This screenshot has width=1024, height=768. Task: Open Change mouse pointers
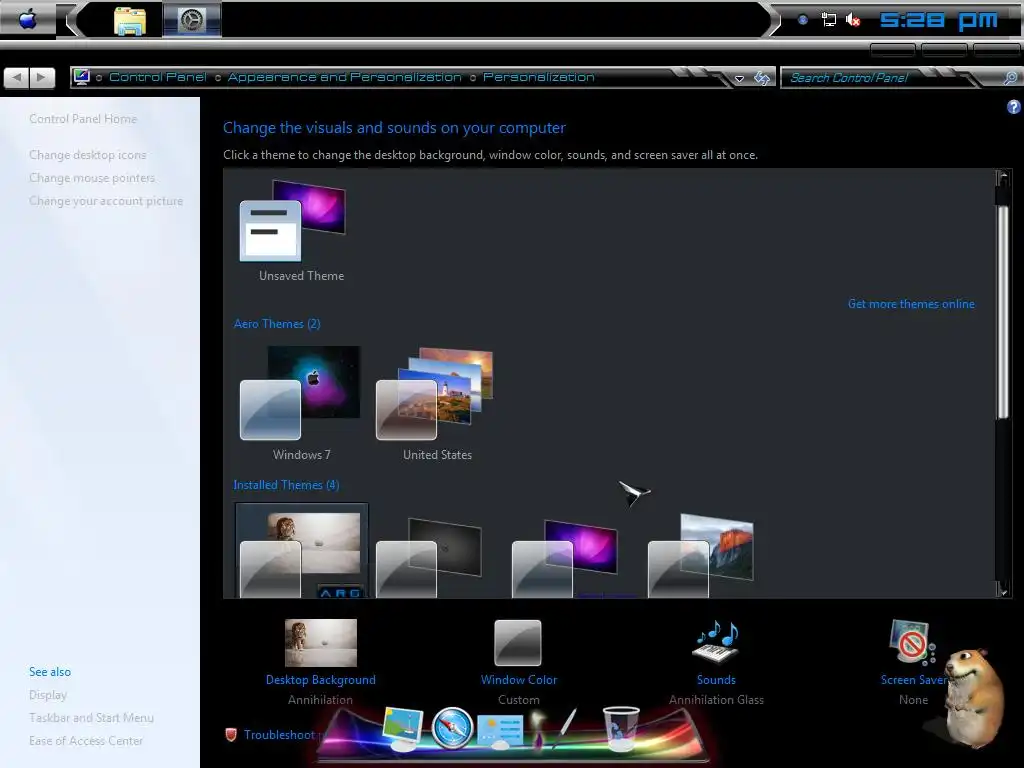click(92, 178)
